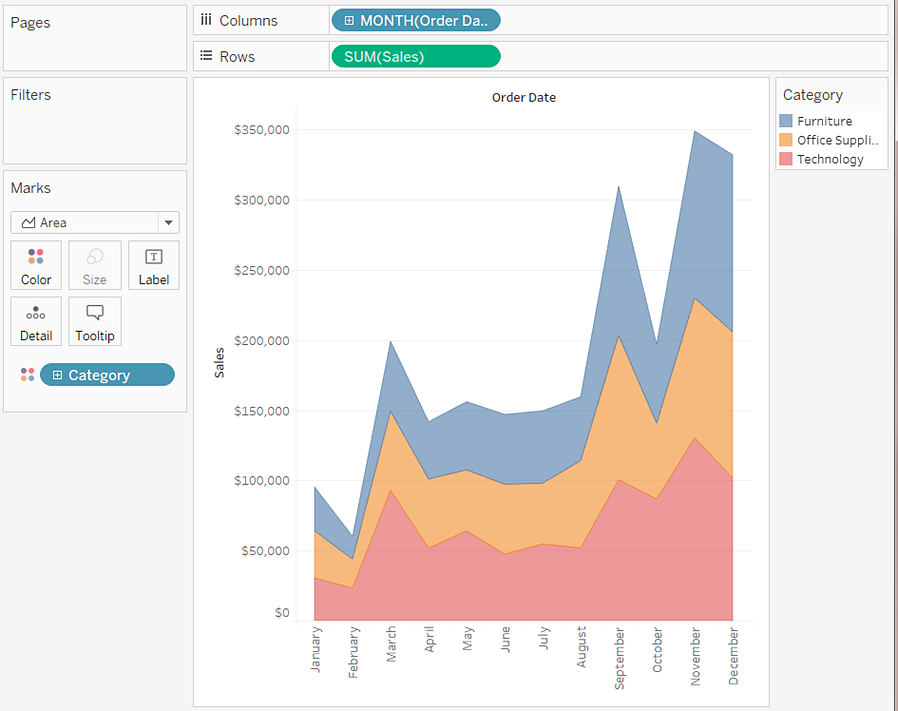Click the color dots icon beside Category pill
This screenshot has height=711, width=898.
click(x=27, y=375)
